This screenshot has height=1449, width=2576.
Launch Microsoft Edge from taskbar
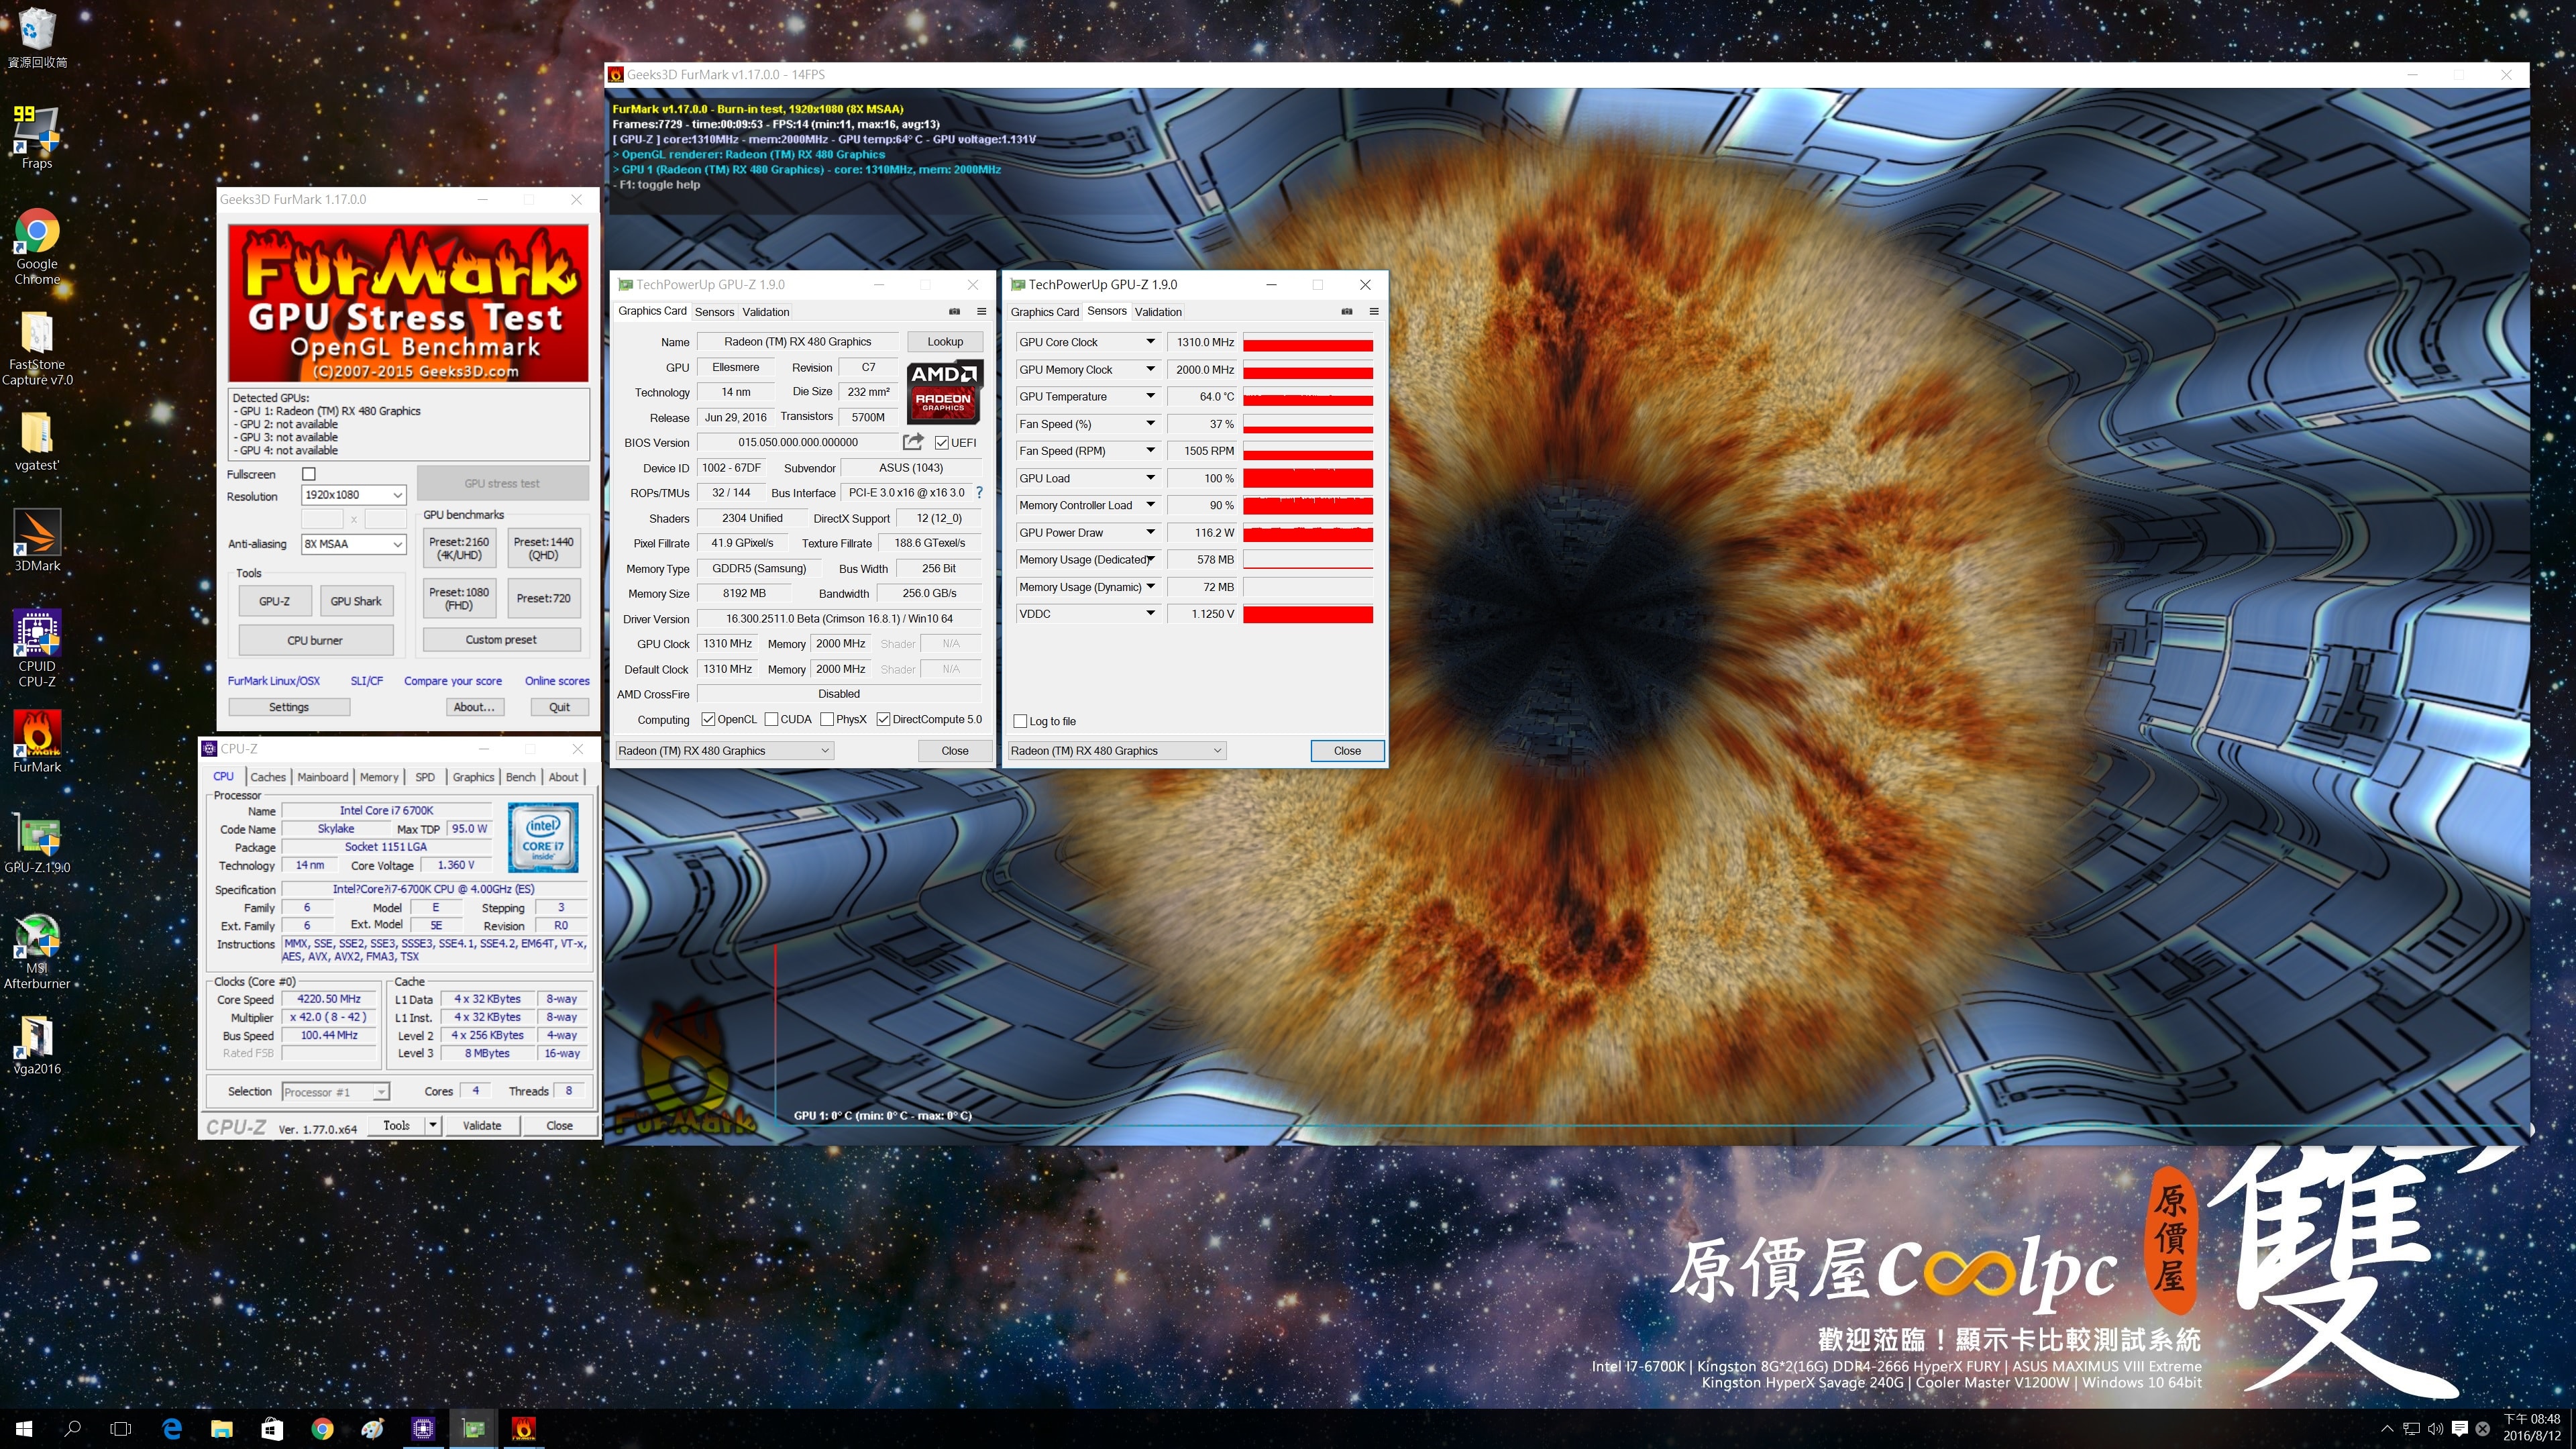click(172, 1429)
